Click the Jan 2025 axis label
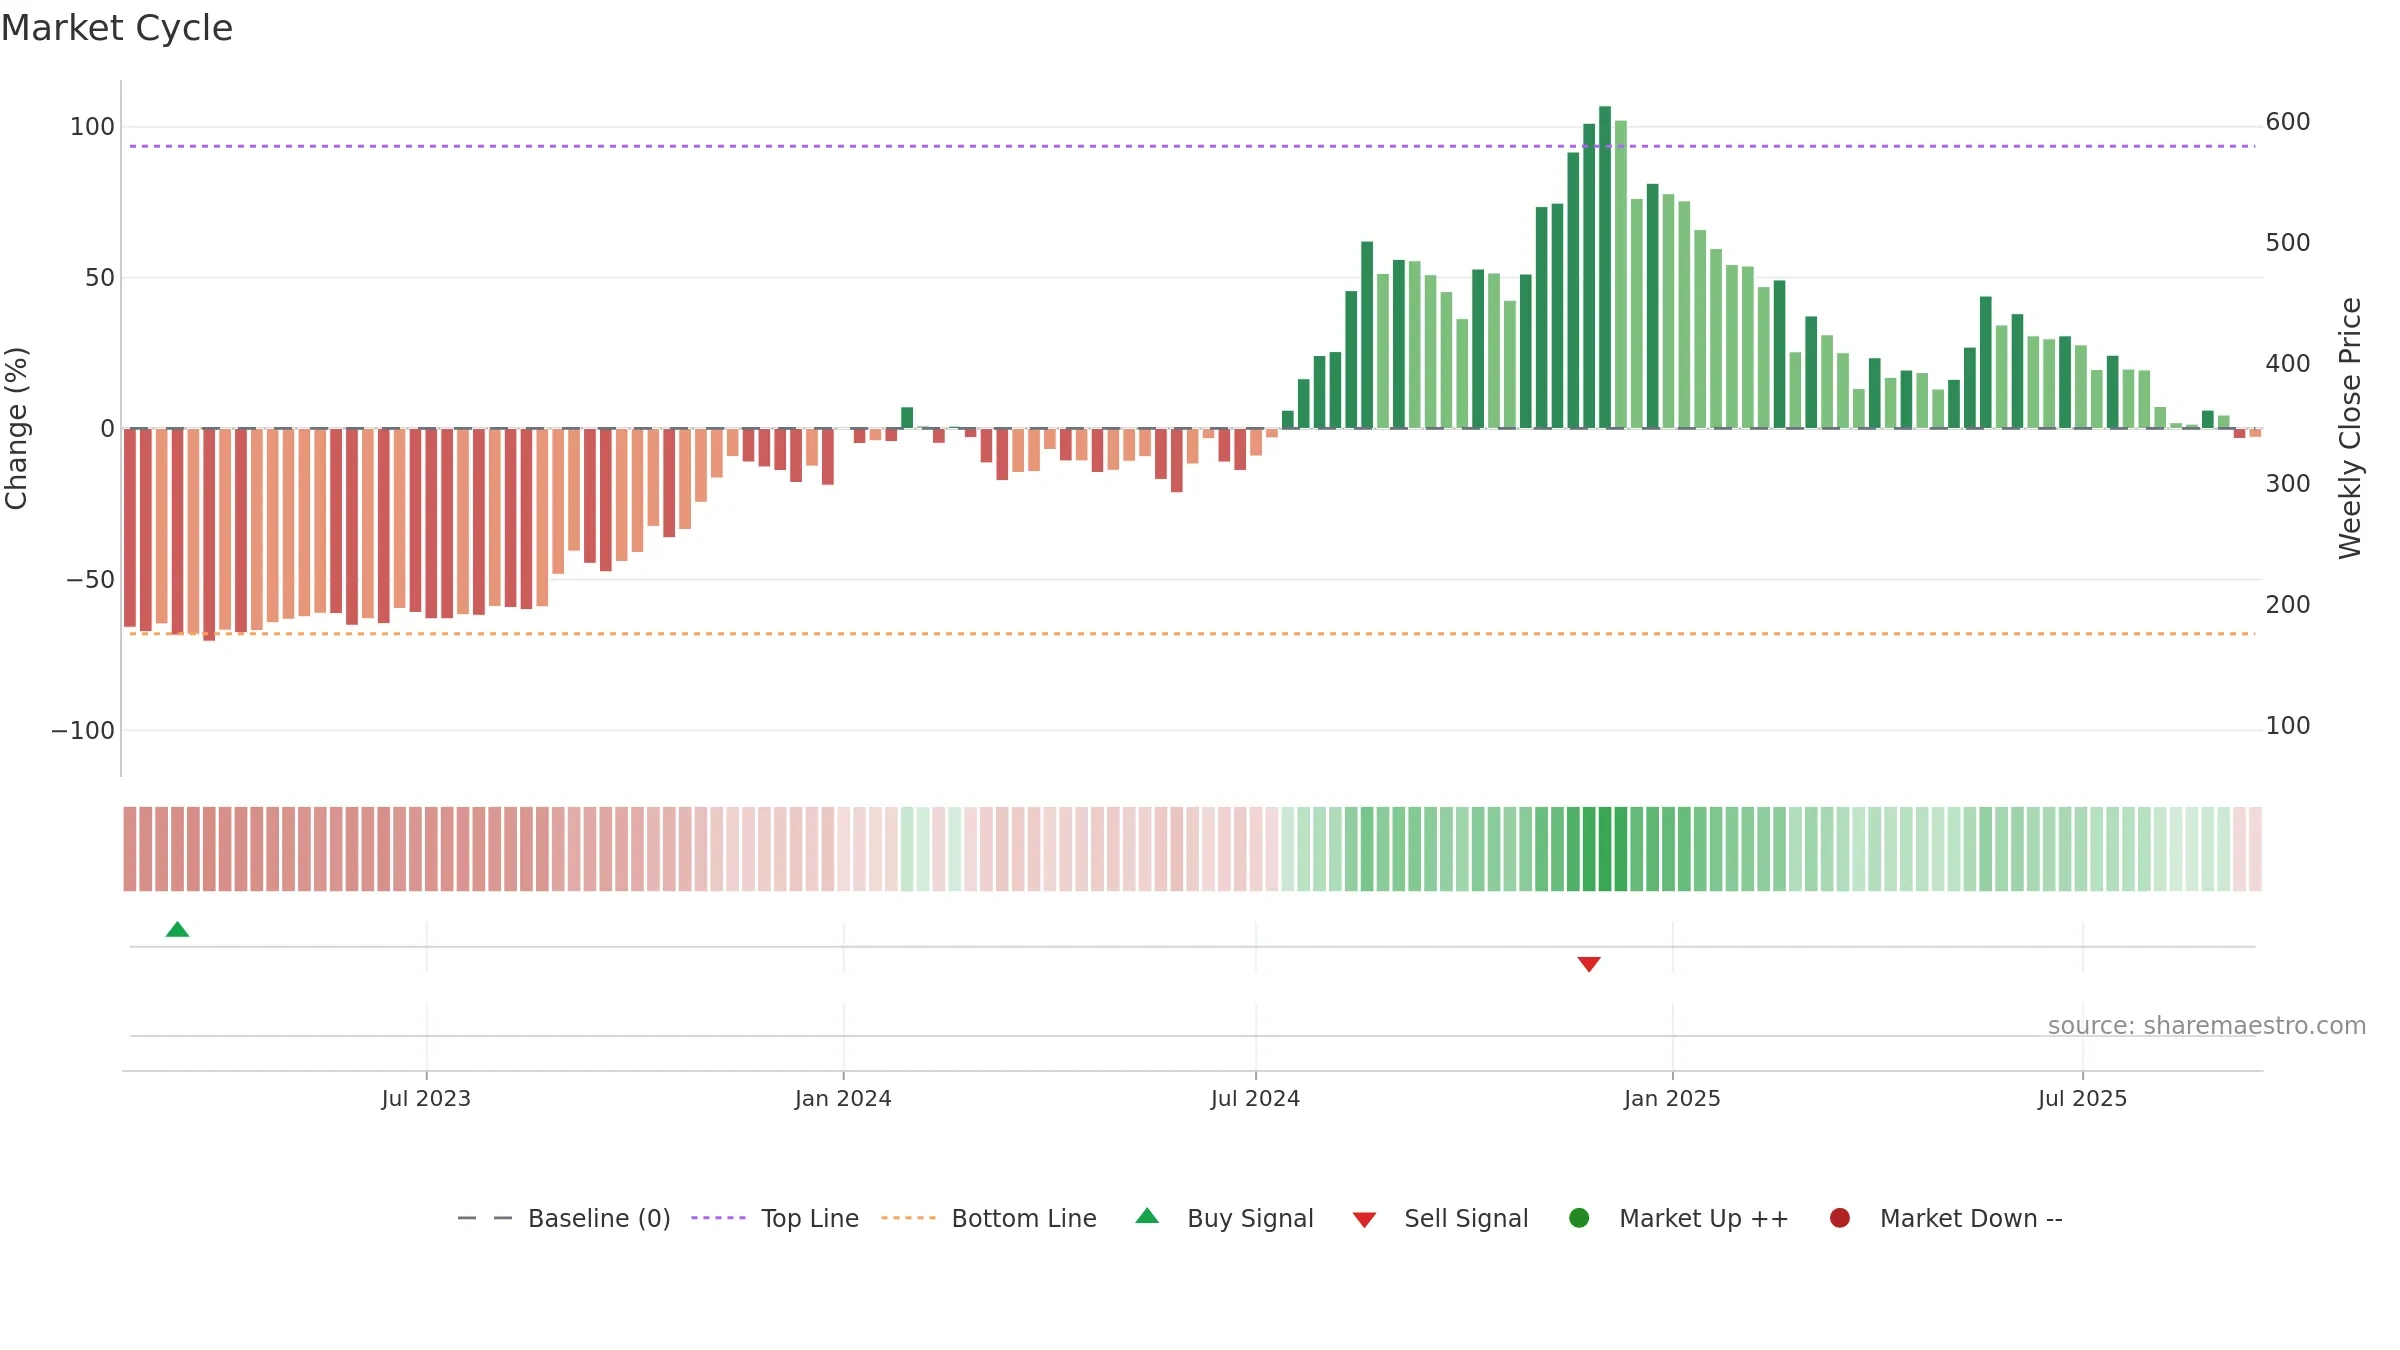 pyautogui.click(x=1672, y=1098)
